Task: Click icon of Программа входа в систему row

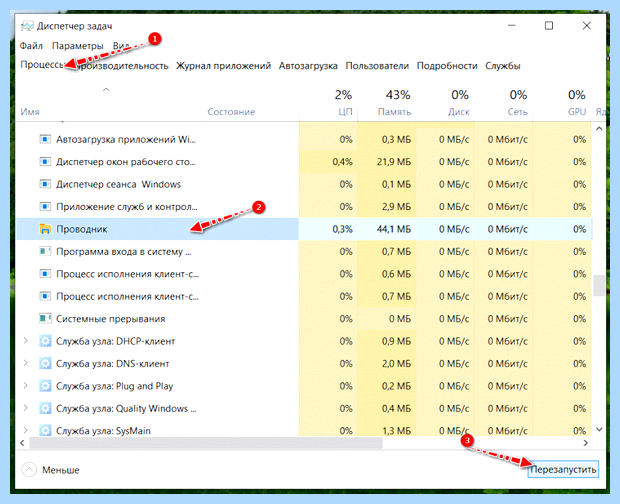Action: click(45, 251)
